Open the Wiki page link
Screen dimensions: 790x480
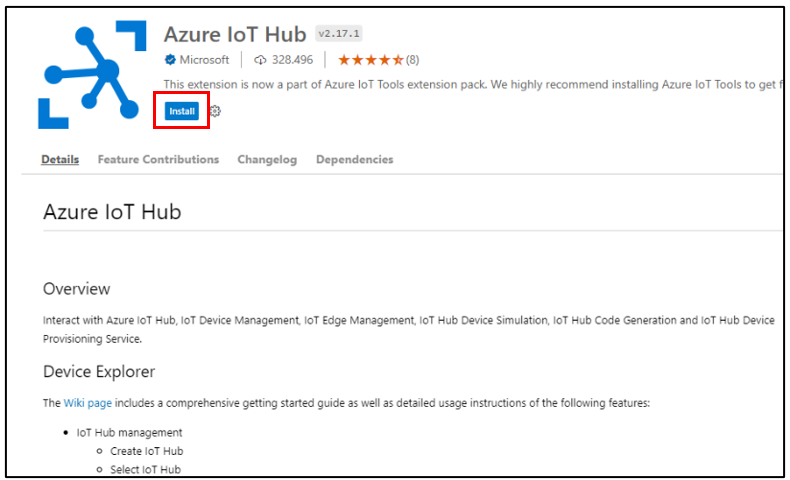click(x=88, y=403)
